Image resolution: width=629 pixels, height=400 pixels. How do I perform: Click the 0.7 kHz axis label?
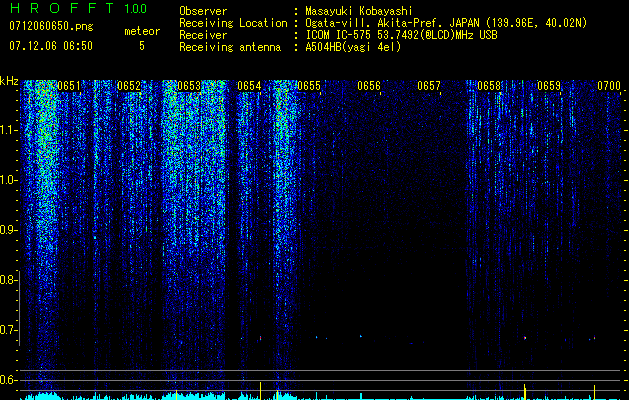(7, 330)
